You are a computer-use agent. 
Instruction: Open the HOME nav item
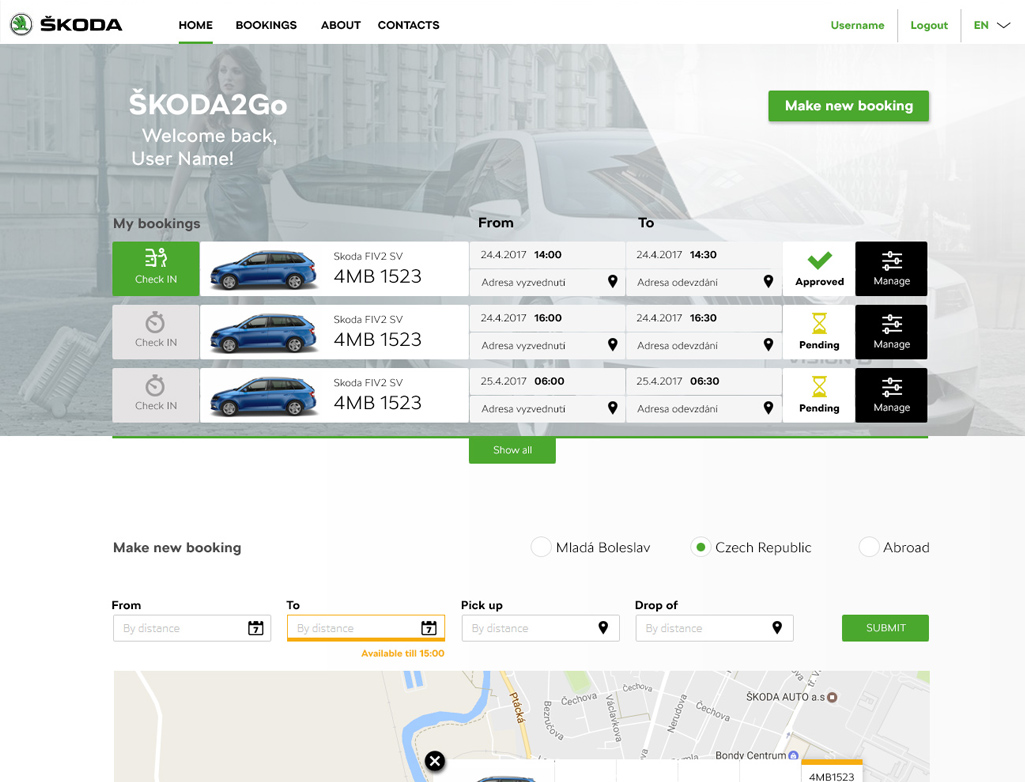pos(195,25)
